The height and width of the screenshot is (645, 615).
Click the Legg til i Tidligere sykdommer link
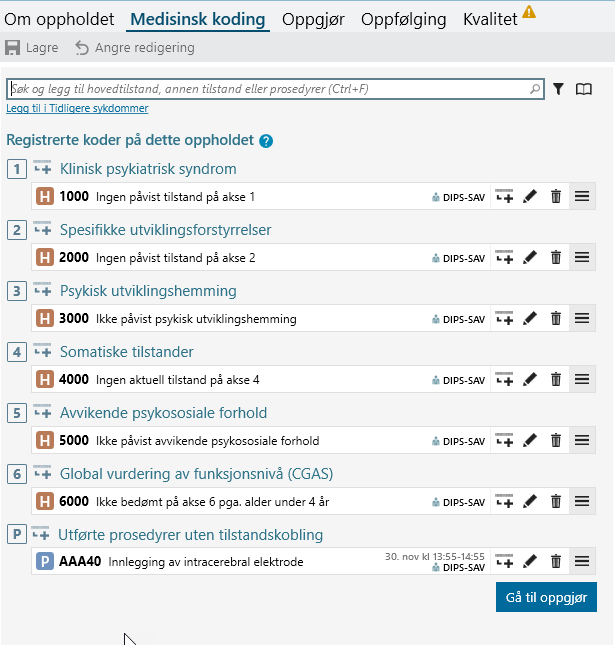click(x=77, y=108)
